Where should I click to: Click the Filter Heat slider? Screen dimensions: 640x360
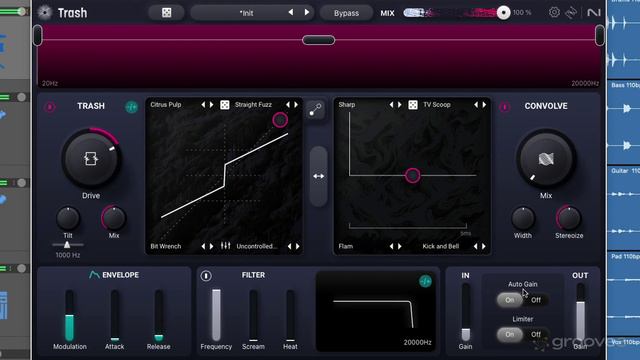(290, 316)
